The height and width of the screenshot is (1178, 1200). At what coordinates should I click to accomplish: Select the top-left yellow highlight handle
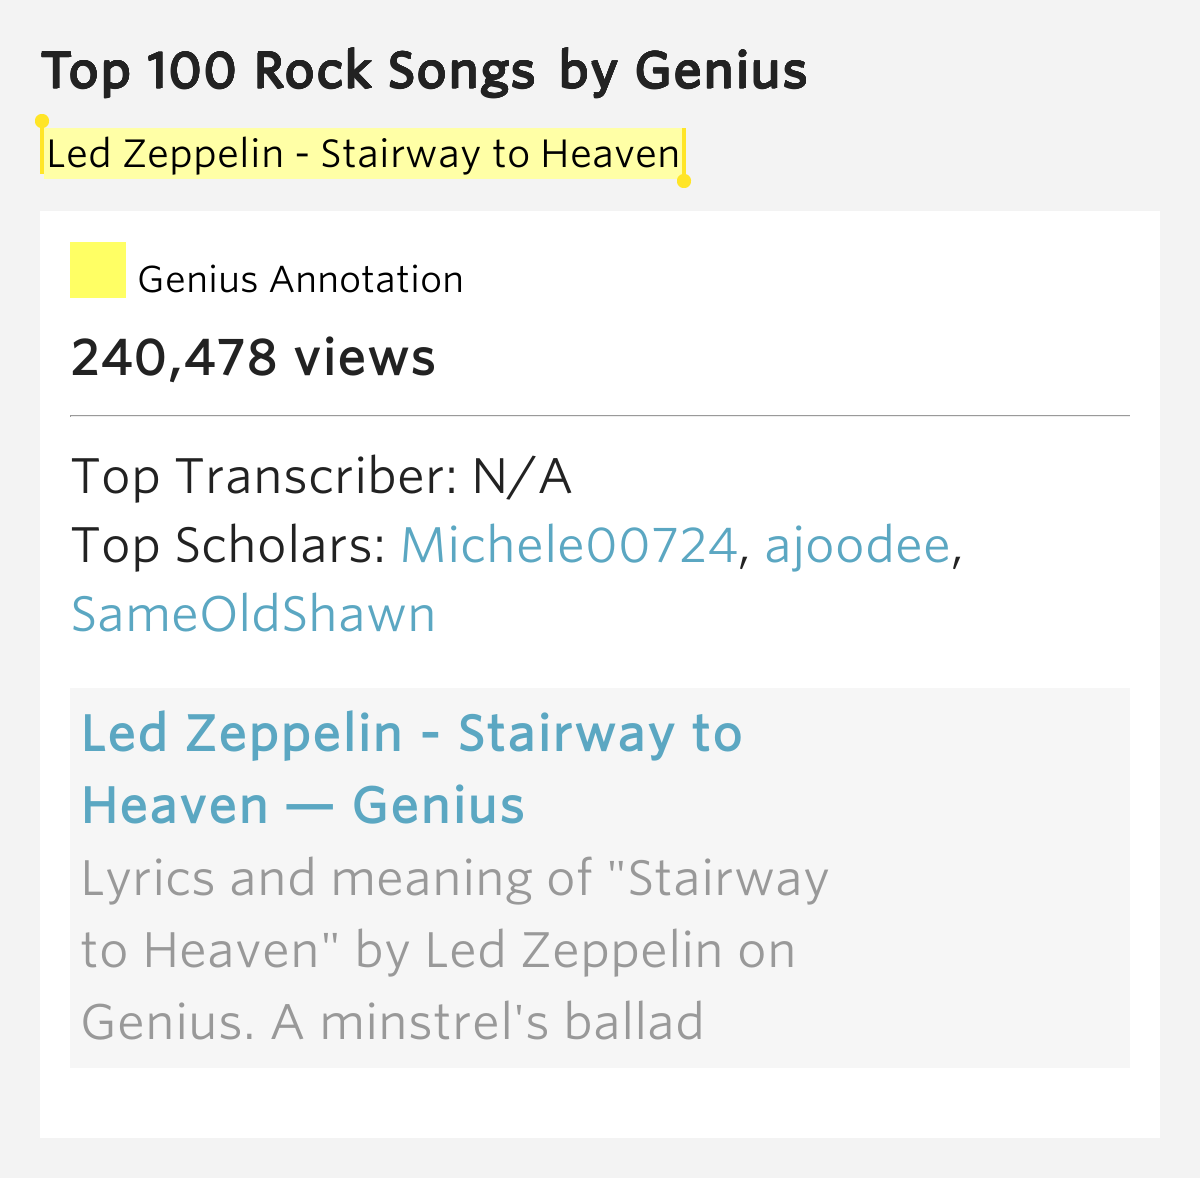tap(42, 122)
